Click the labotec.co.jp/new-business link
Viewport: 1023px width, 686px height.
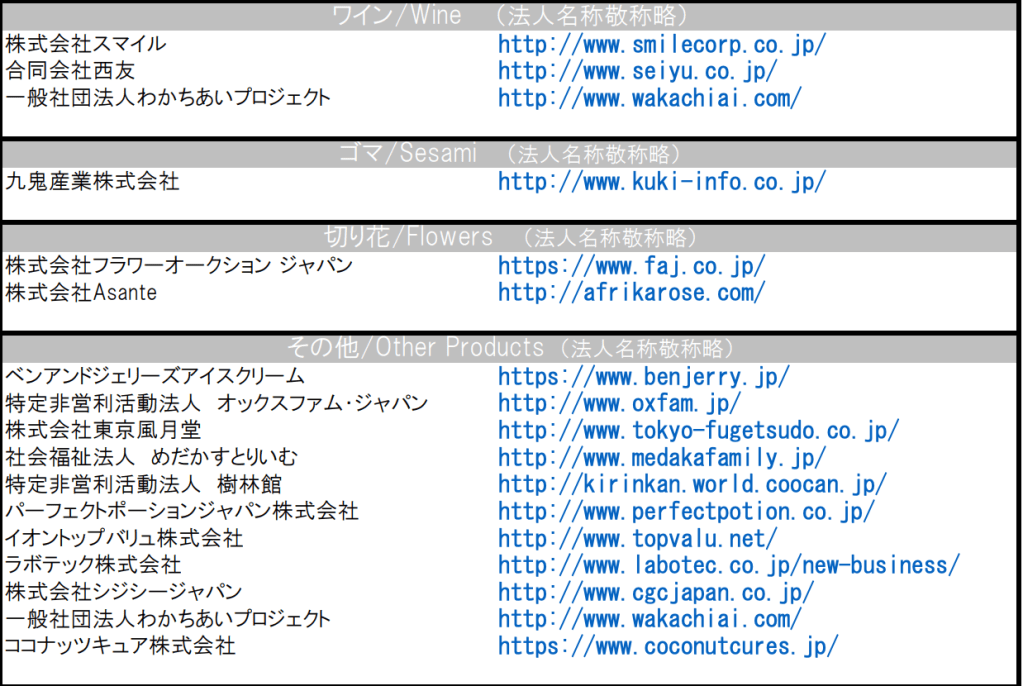coord(729,565)
